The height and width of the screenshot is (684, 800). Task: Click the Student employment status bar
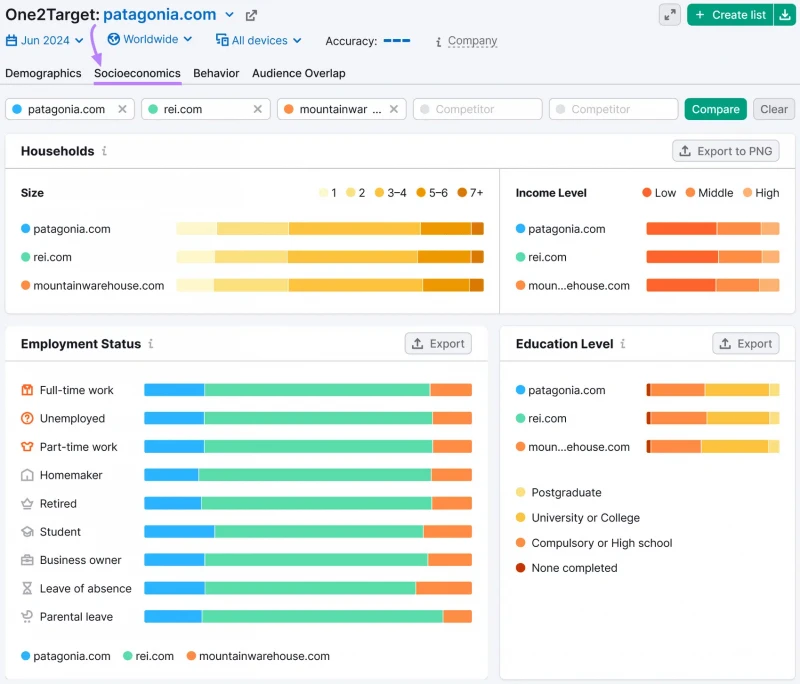308,532
